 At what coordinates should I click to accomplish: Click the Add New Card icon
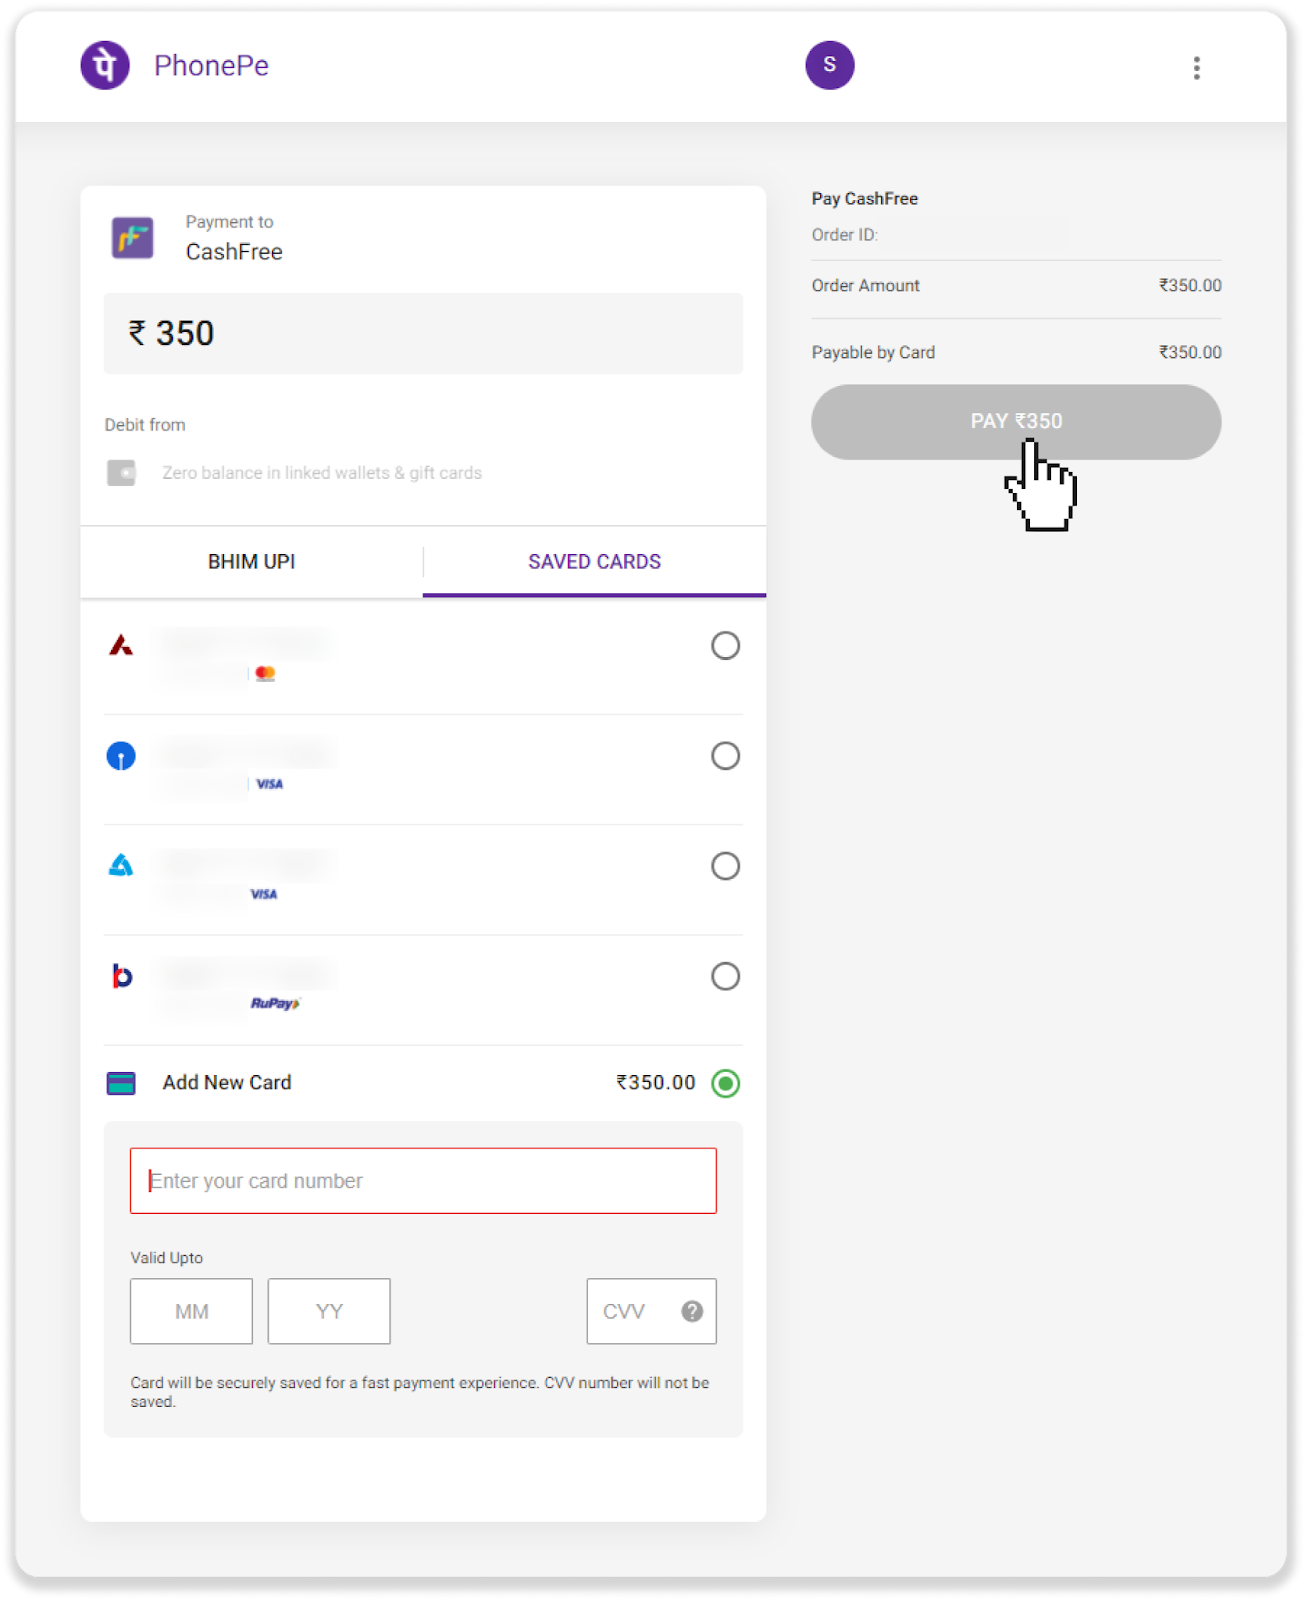tap(121, 1083)
